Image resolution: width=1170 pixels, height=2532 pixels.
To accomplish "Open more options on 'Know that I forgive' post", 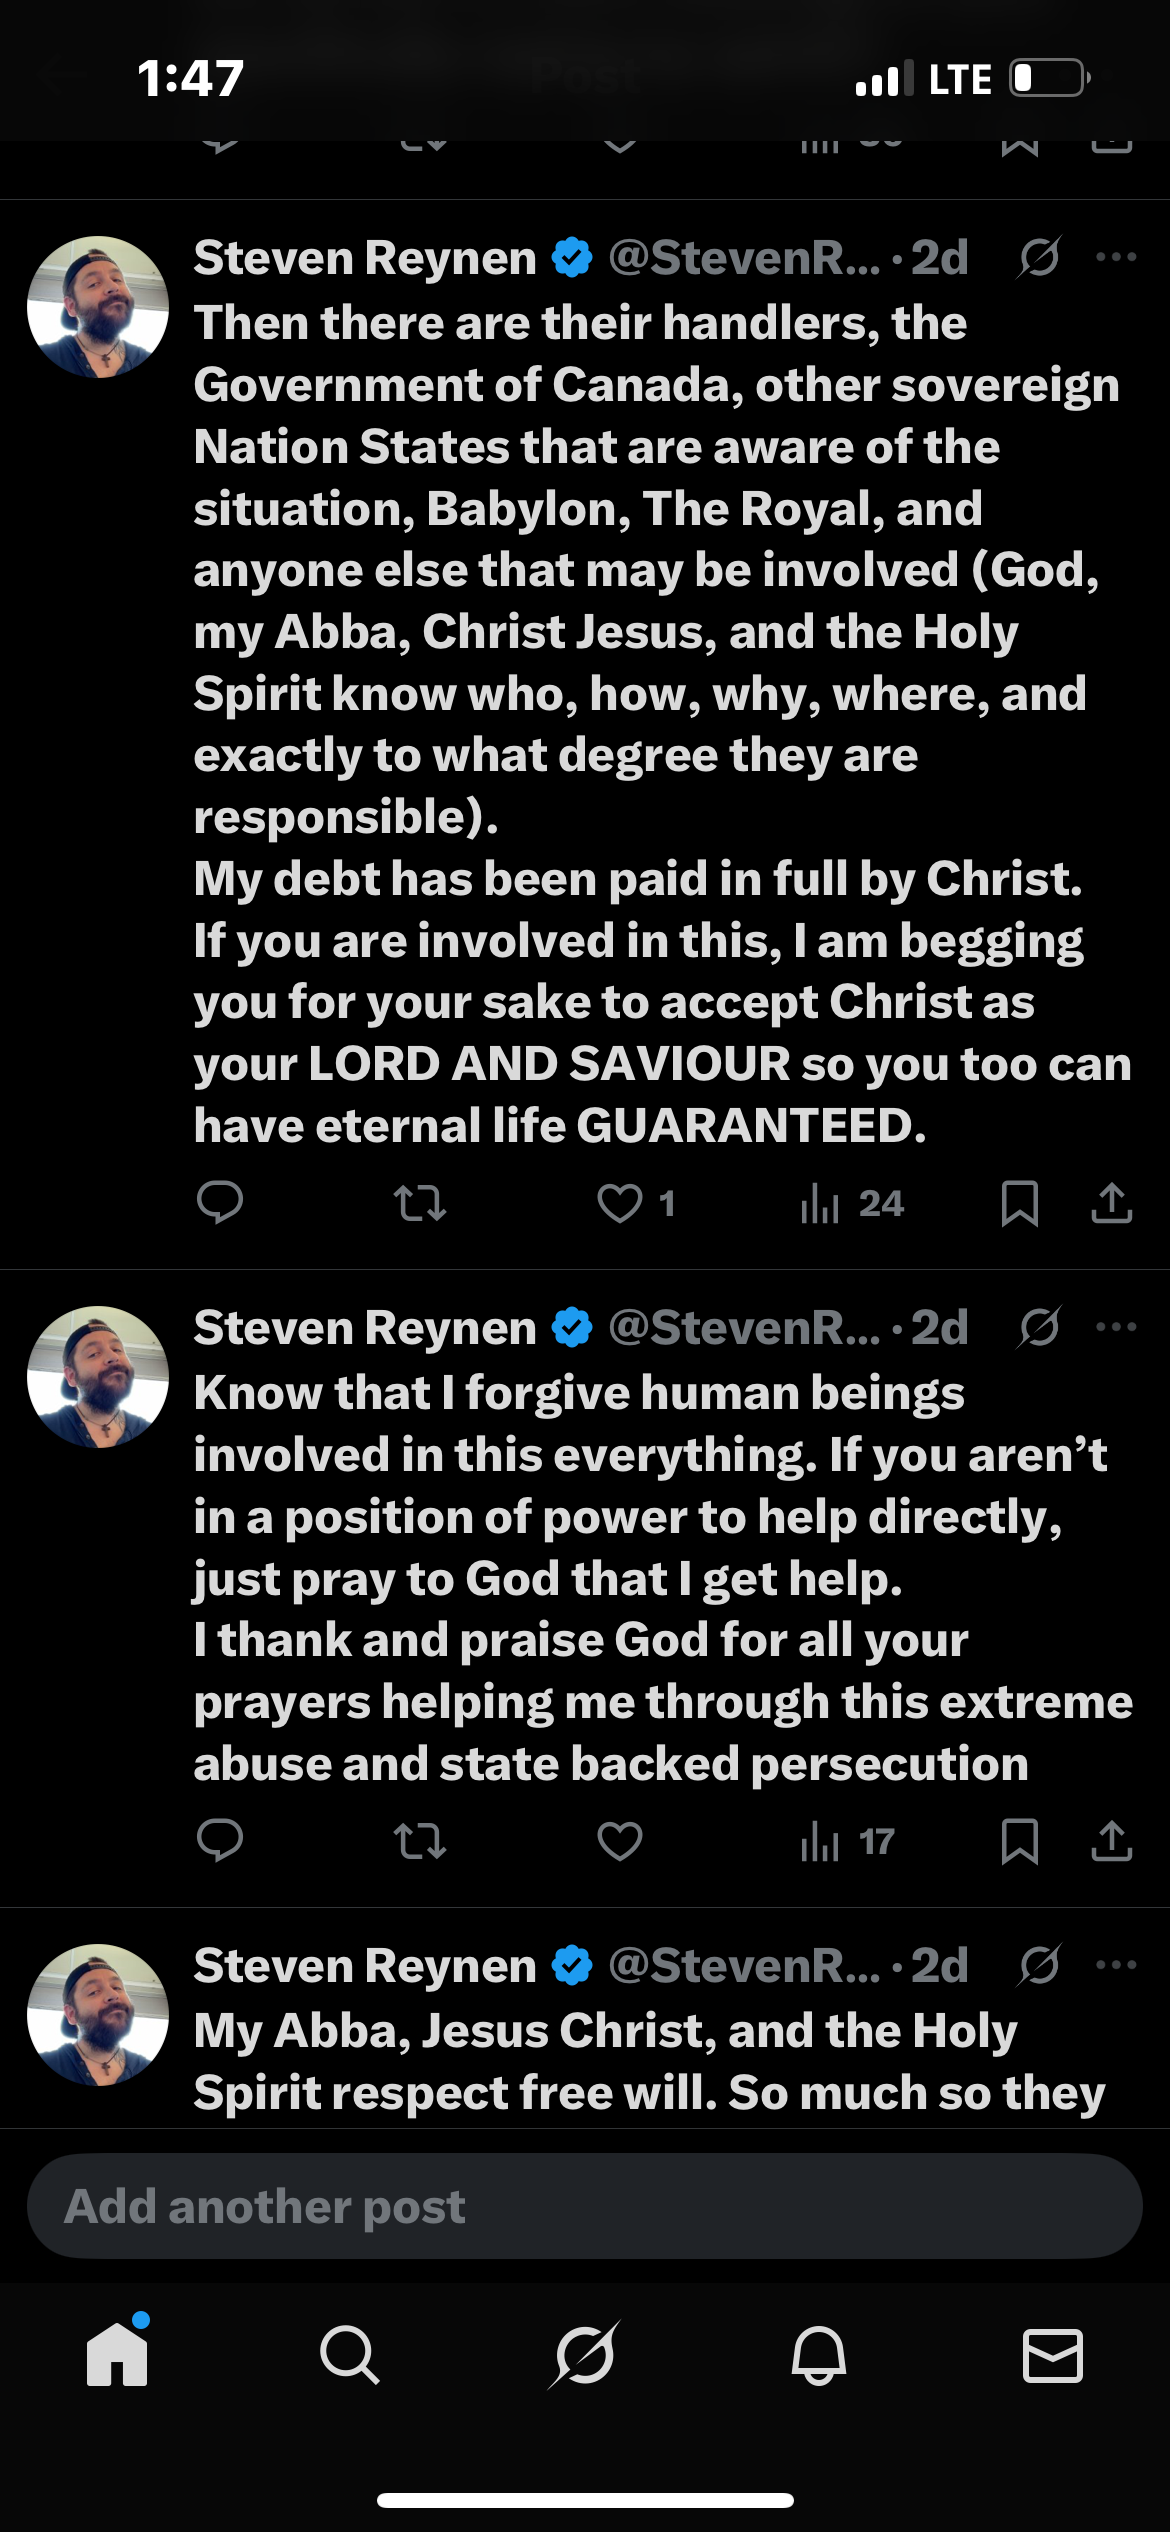I will [x=1116, y=1328].
